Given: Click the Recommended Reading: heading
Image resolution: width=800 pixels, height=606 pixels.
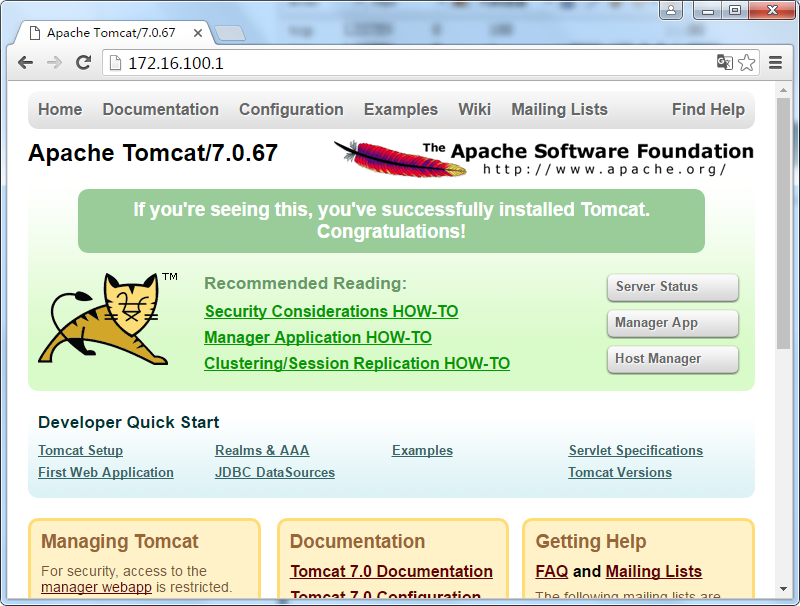Looking at the screenshot, I should tap(306, 283).
